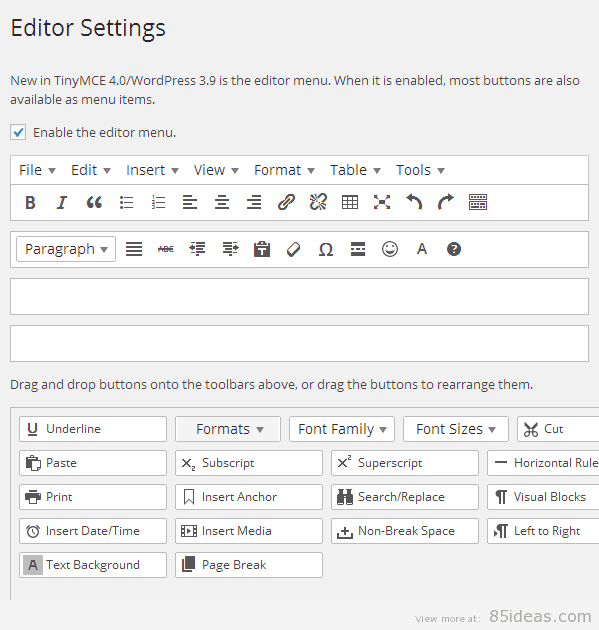
Task: Click the empty third toolbar row
Action: click(x=299, y=297)
